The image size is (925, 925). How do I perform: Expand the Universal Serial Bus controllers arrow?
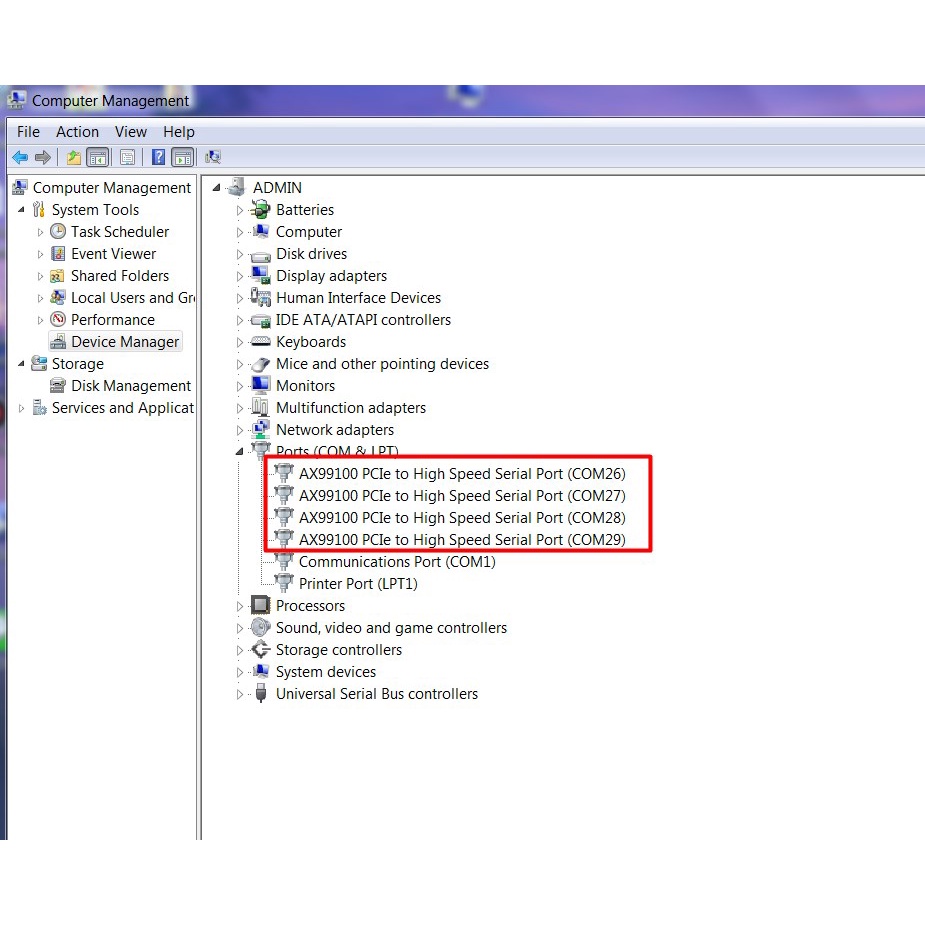[x=240, y=694]
